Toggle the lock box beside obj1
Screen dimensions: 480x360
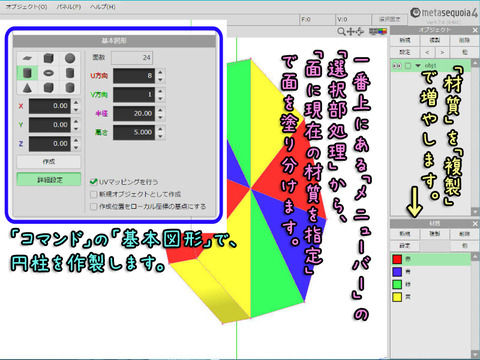pos(408,66)
